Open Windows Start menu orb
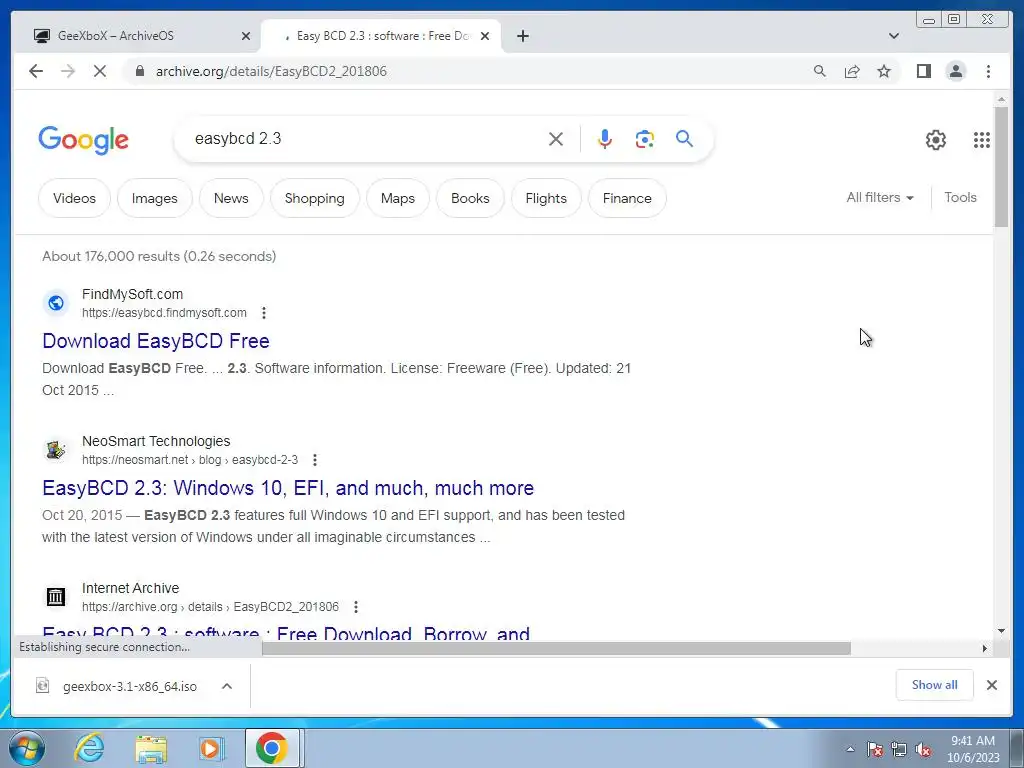Screen dimensions: 1024x768 [26, 748]
